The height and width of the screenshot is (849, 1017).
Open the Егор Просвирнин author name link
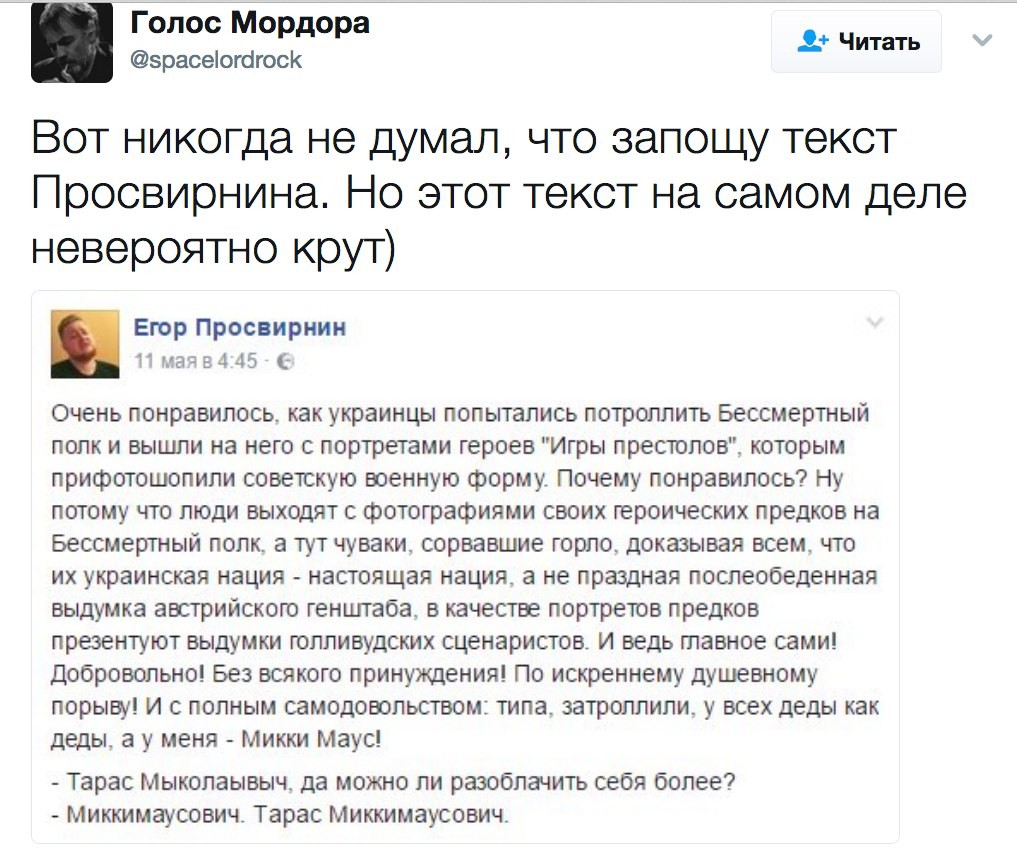pyautogui.click(x=240, y=327)
